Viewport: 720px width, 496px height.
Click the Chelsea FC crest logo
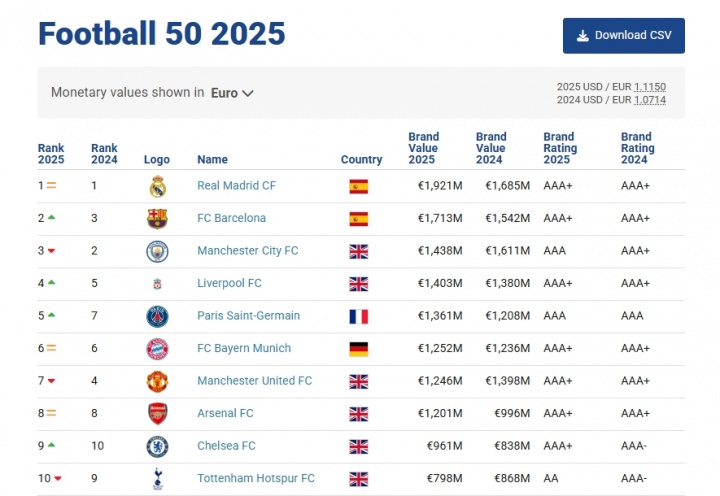coord(157,446)
